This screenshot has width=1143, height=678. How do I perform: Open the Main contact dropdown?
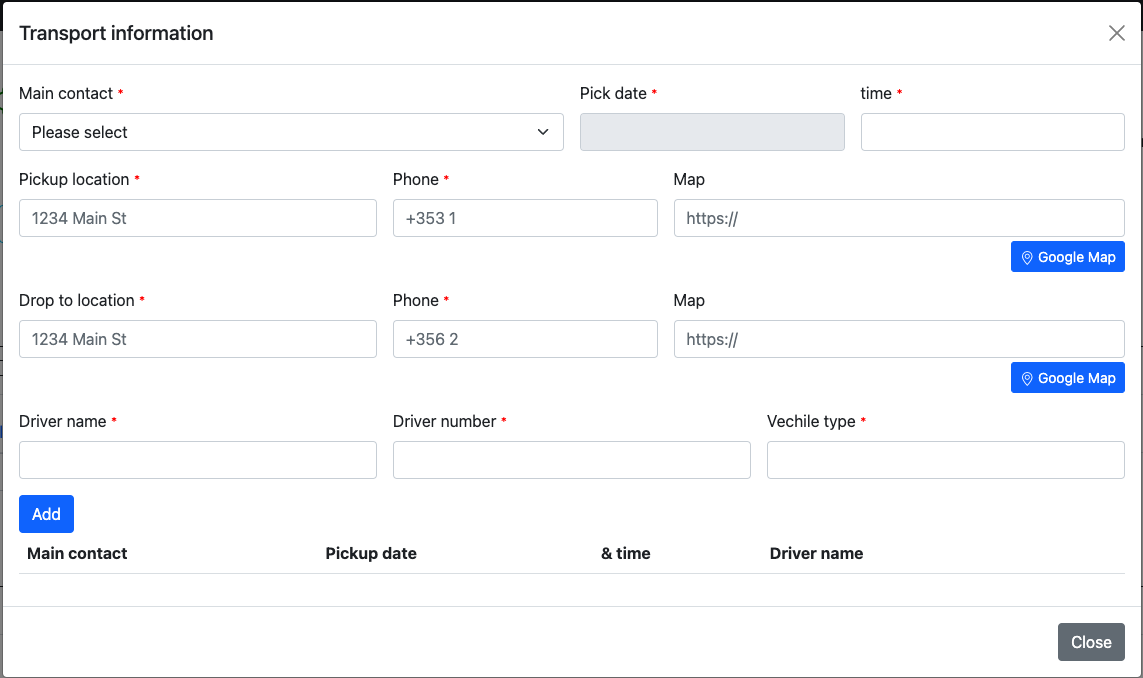(x=291, y=132)
